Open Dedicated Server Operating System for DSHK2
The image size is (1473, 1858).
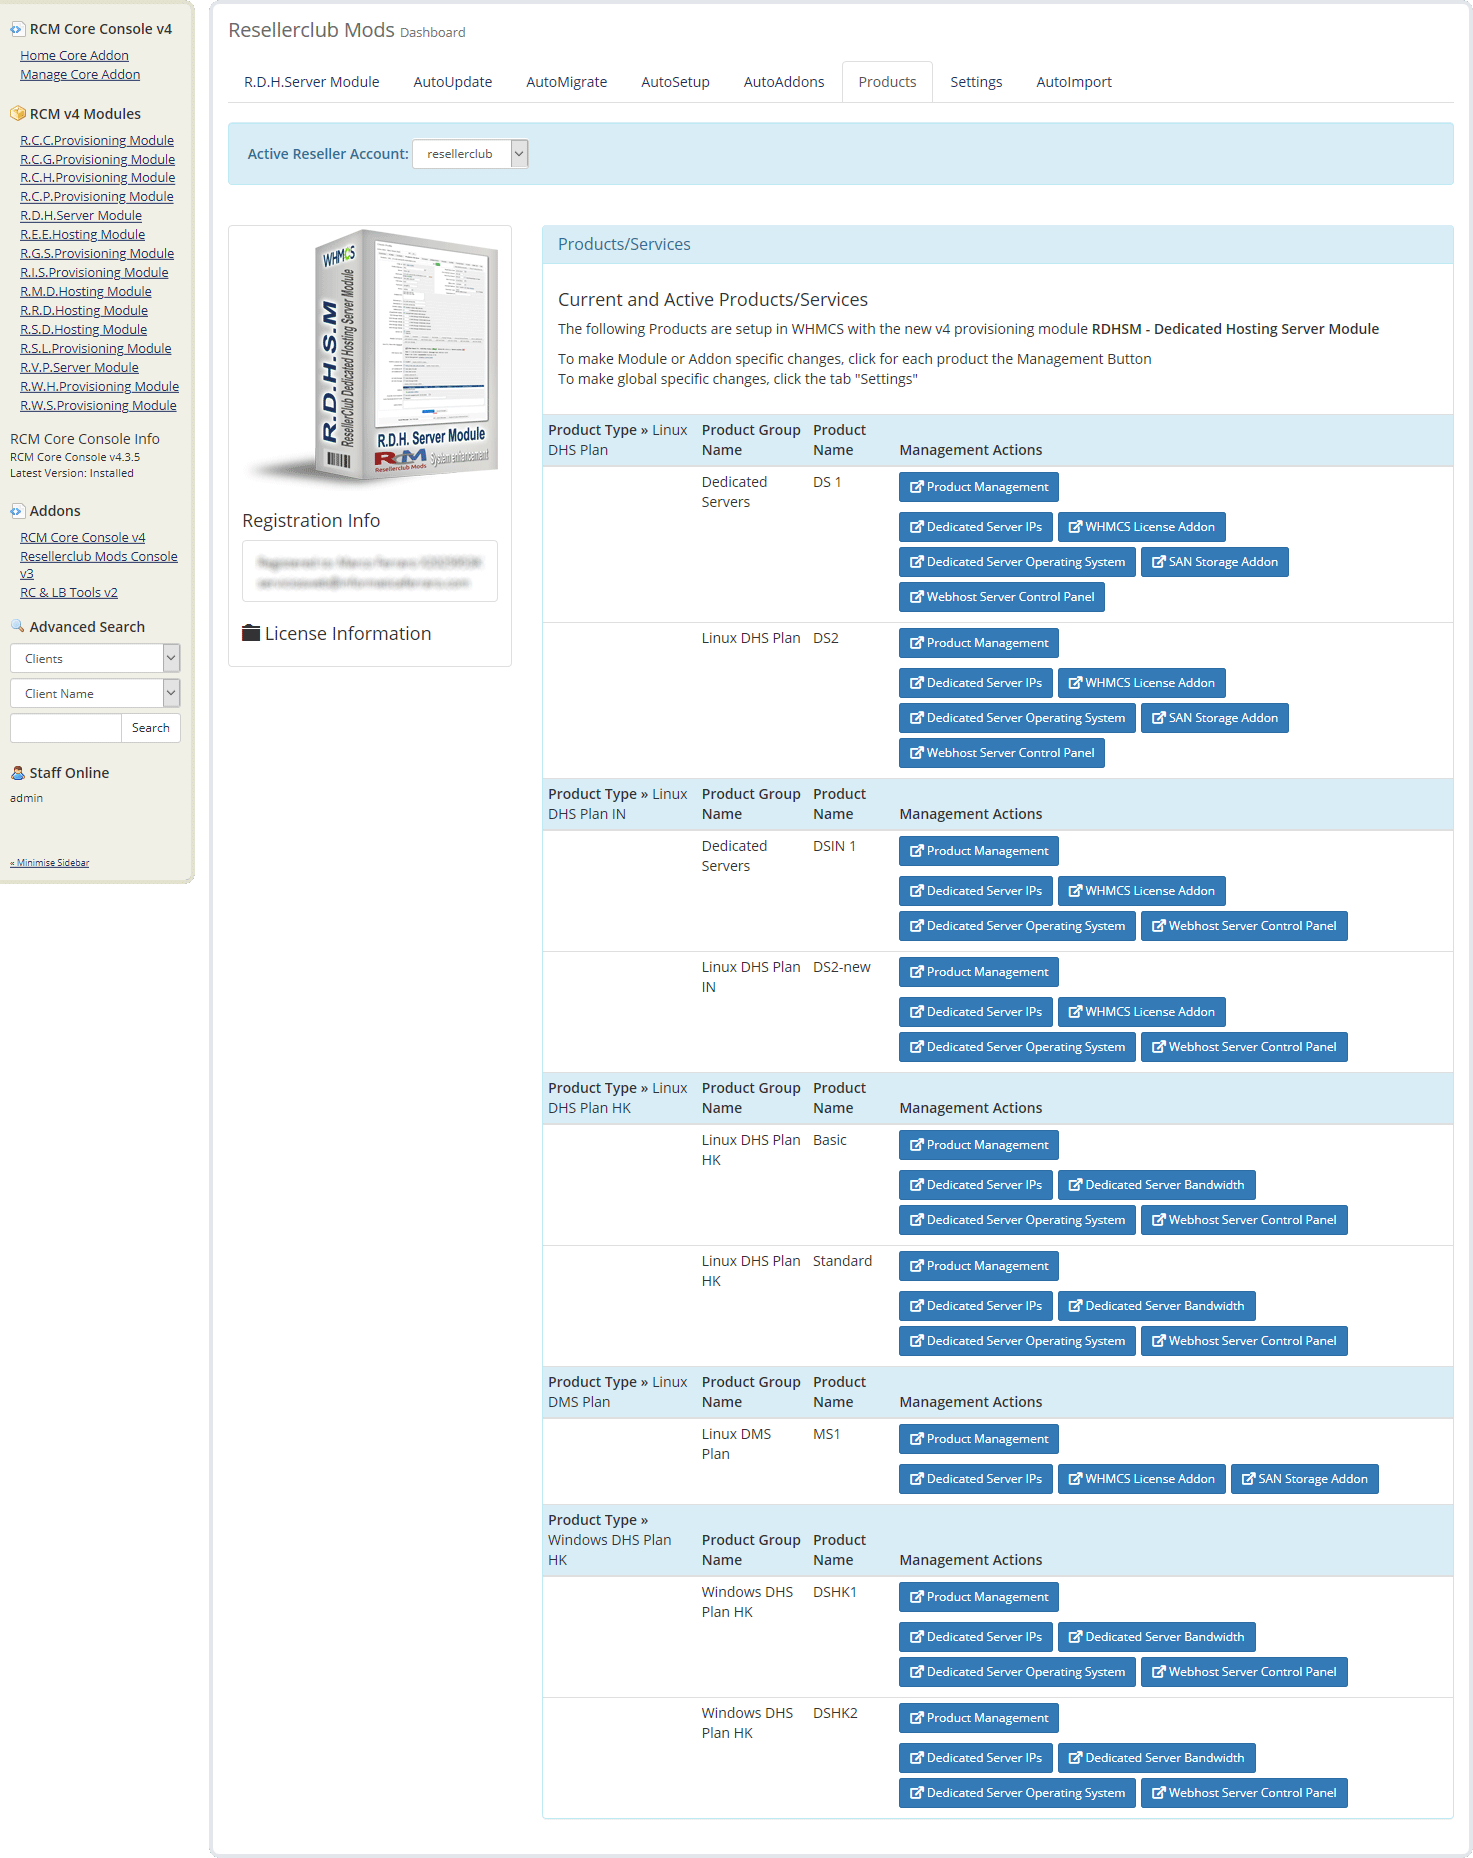point(1017,1793)
